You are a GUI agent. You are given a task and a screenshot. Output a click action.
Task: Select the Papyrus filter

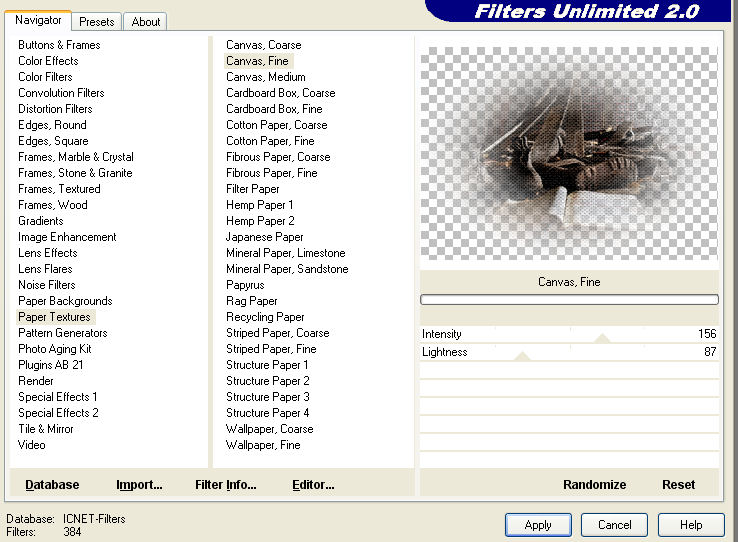(245, 285)
